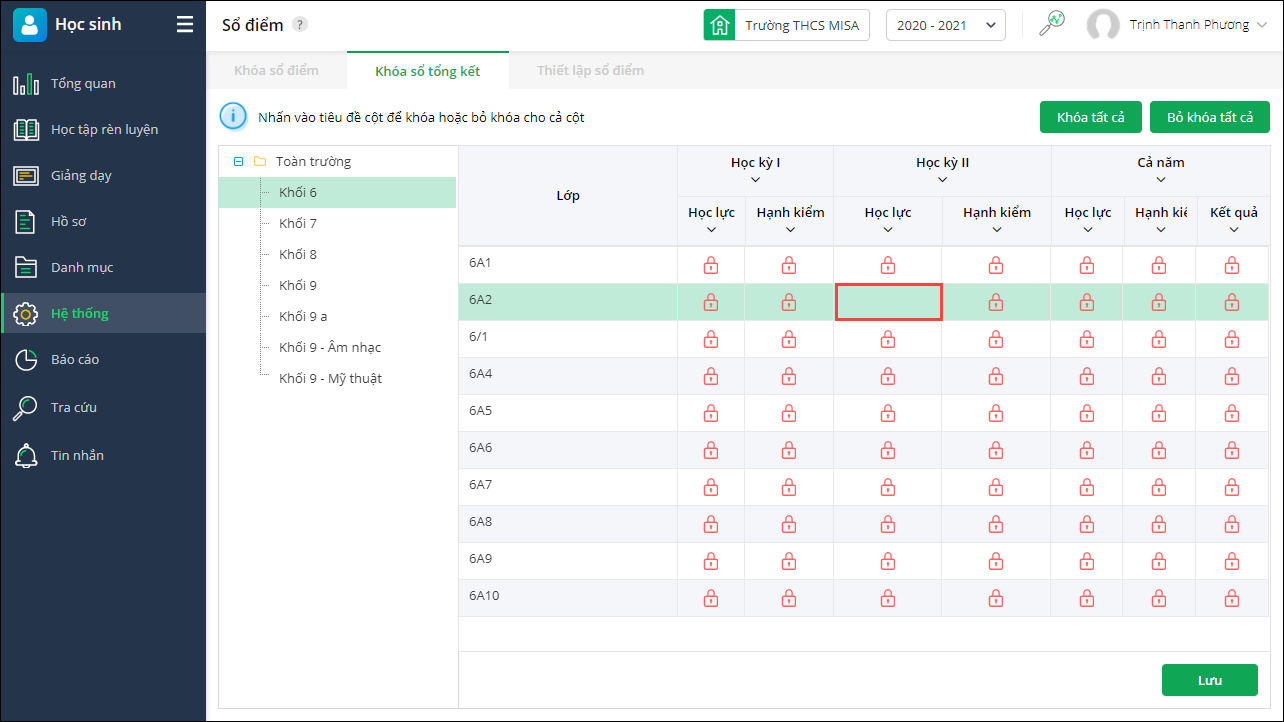Click the empty highlighted 6A2 Học lực cell
The height and width of the screenshot is (722, 1284).
(888, 302)
